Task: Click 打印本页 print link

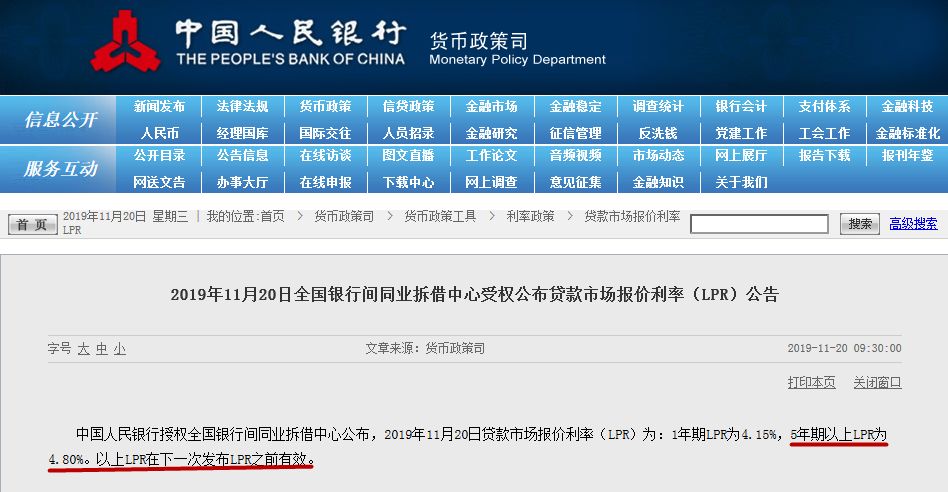Action: click(x=811, y=383)
